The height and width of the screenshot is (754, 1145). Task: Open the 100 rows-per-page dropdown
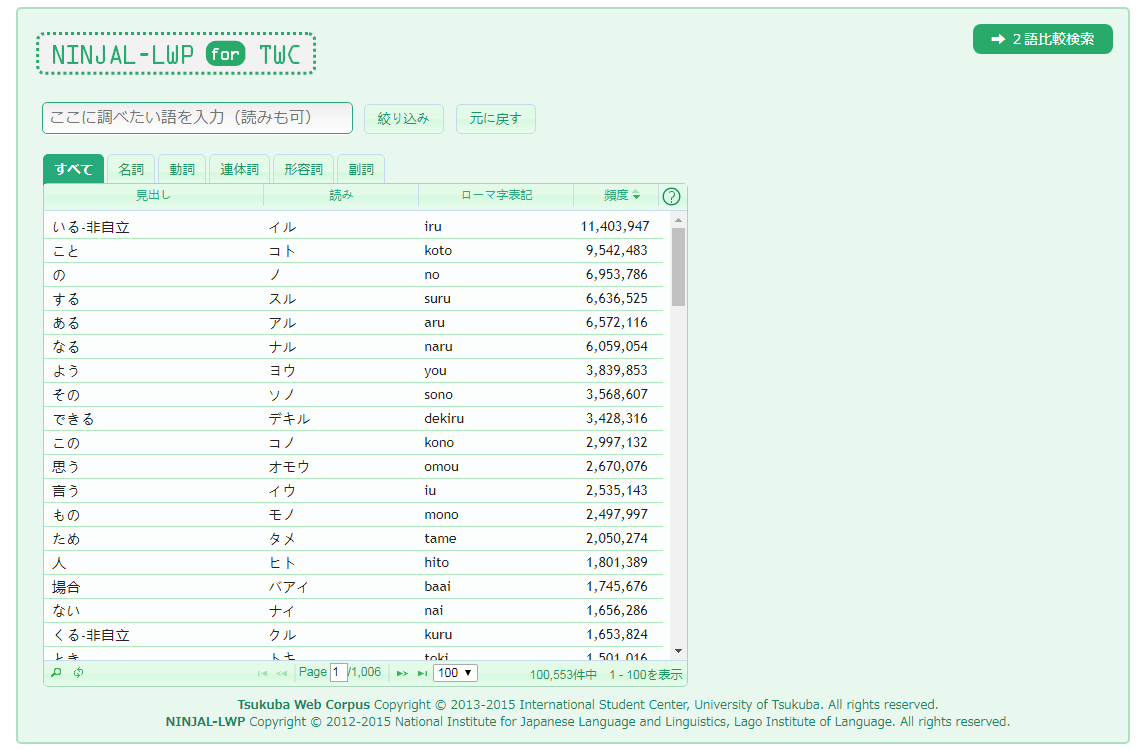pos(455,673)
